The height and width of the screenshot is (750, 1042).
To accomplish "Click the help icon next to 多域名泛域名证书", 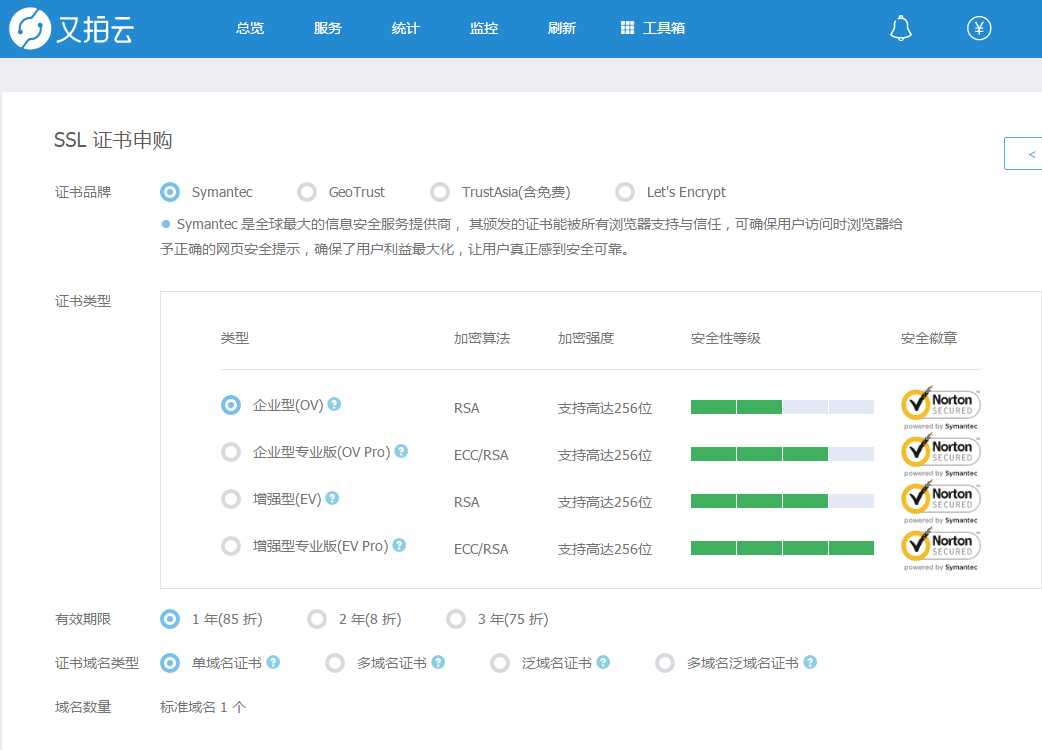I will [809, 662].
